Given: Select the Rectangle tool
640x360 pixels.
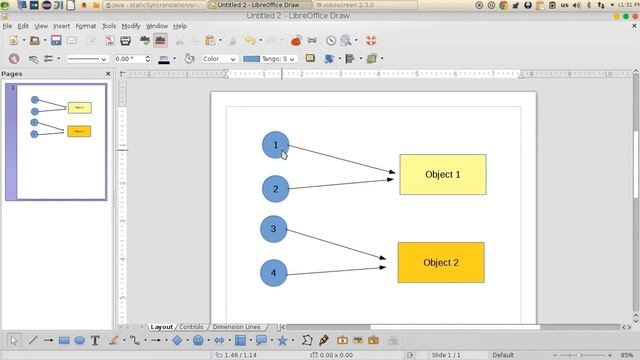Looking at the screenshot, I should tap(64, 340).
